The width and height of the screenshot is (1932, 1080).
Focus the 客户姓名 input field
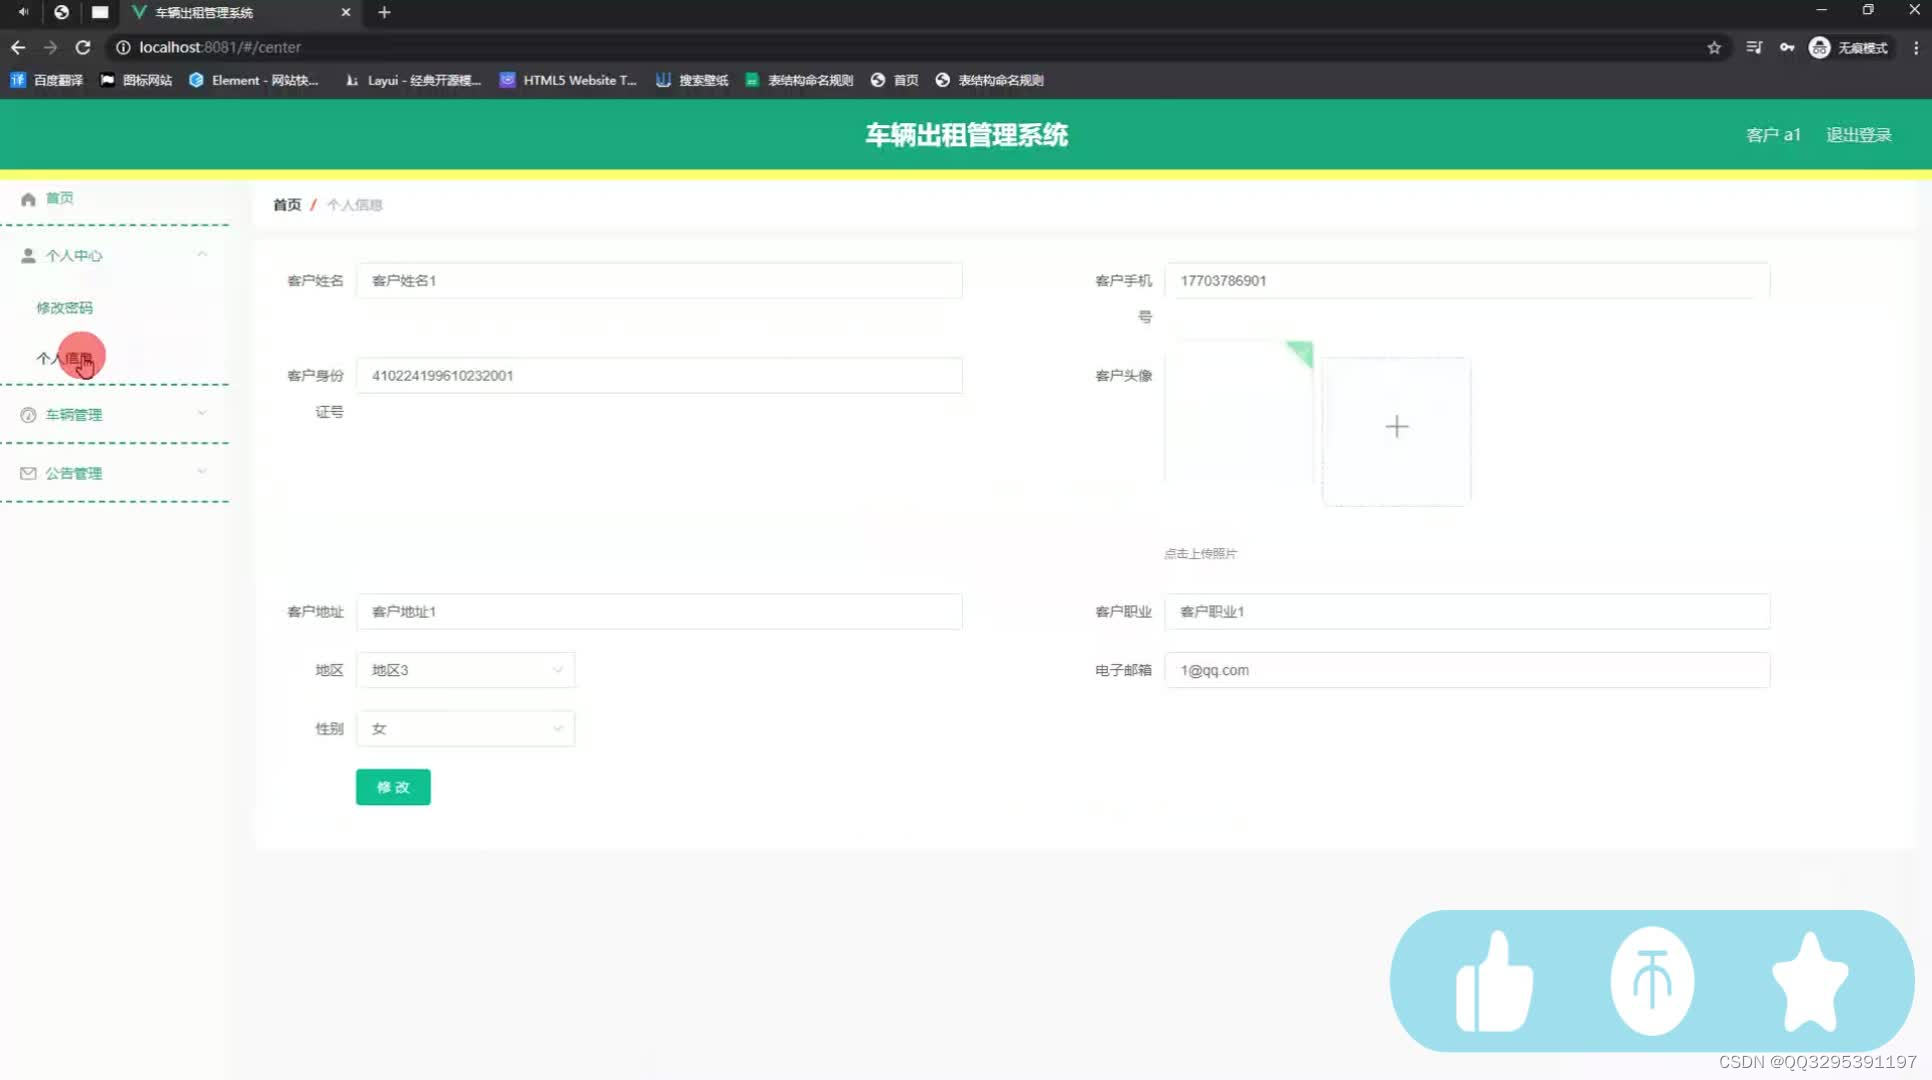(659, 281)
